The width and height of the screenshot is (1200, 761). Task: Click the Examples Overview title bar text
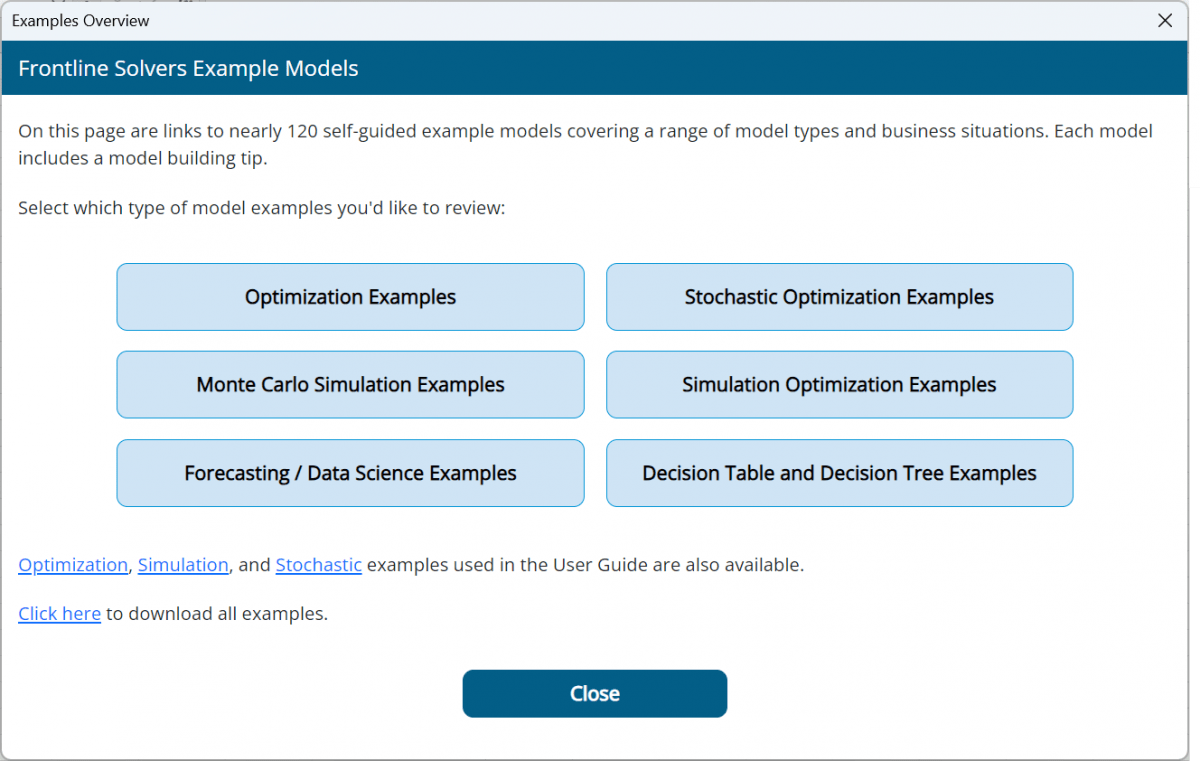pos(81,20)
